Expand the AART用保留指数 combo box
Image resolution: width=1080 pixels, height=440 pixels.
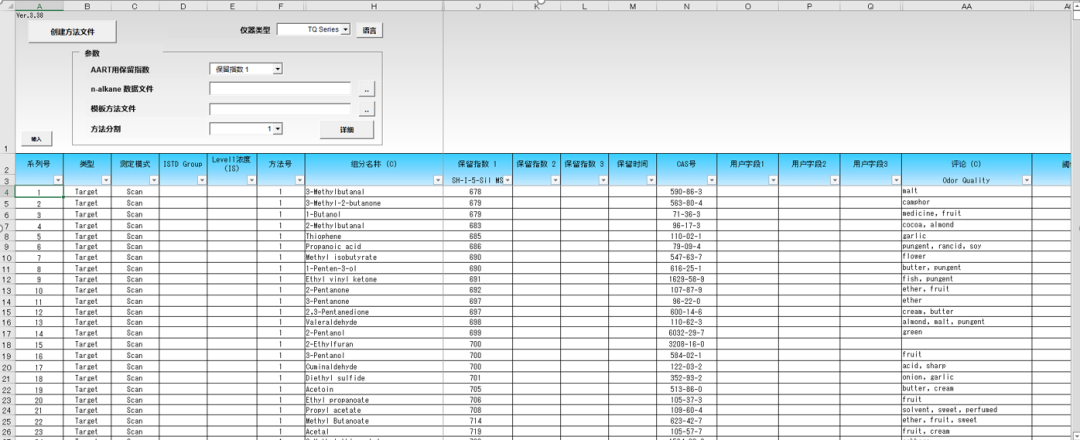tap(277, 69)
